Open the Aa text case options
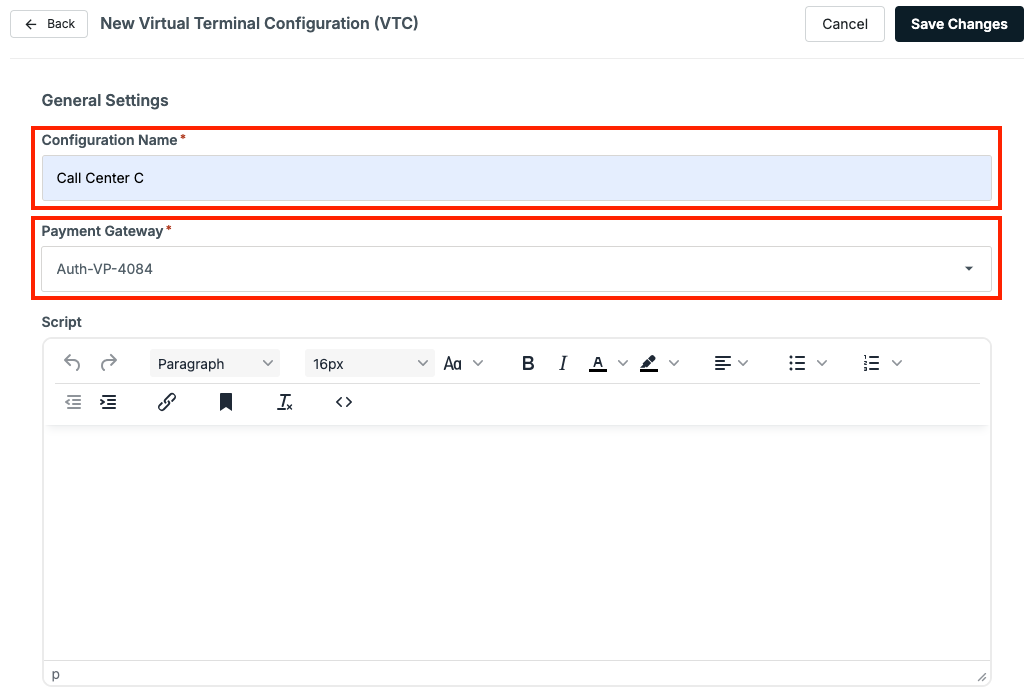The height and width of the screenshot is (697, 1032). 463,363
